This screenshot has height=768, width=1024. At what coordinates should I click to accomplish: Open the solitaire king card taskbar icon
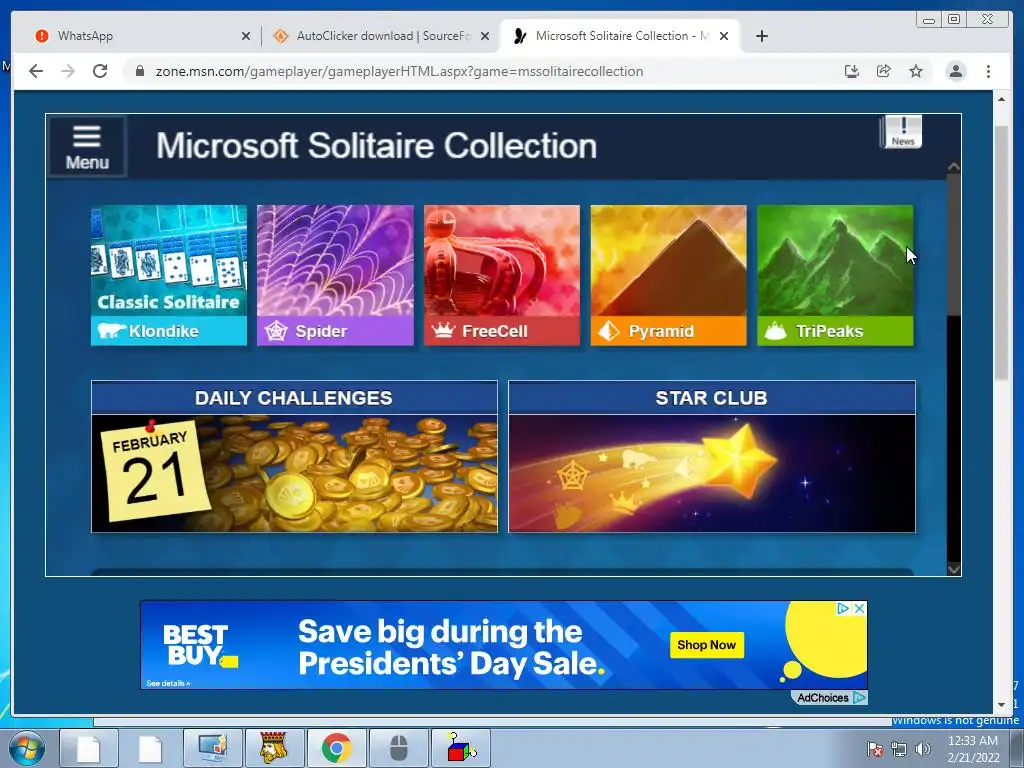(274, 748)
